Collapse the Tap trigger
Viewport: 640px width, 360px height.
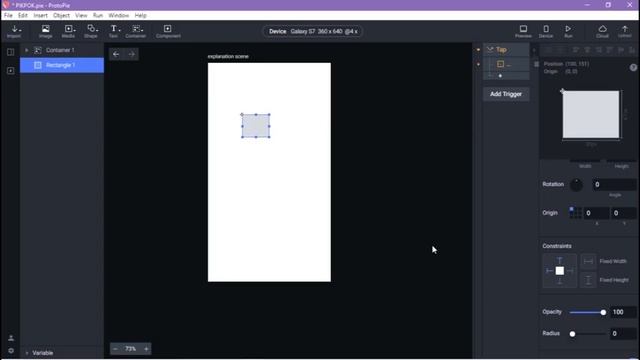tap(490, 50)
